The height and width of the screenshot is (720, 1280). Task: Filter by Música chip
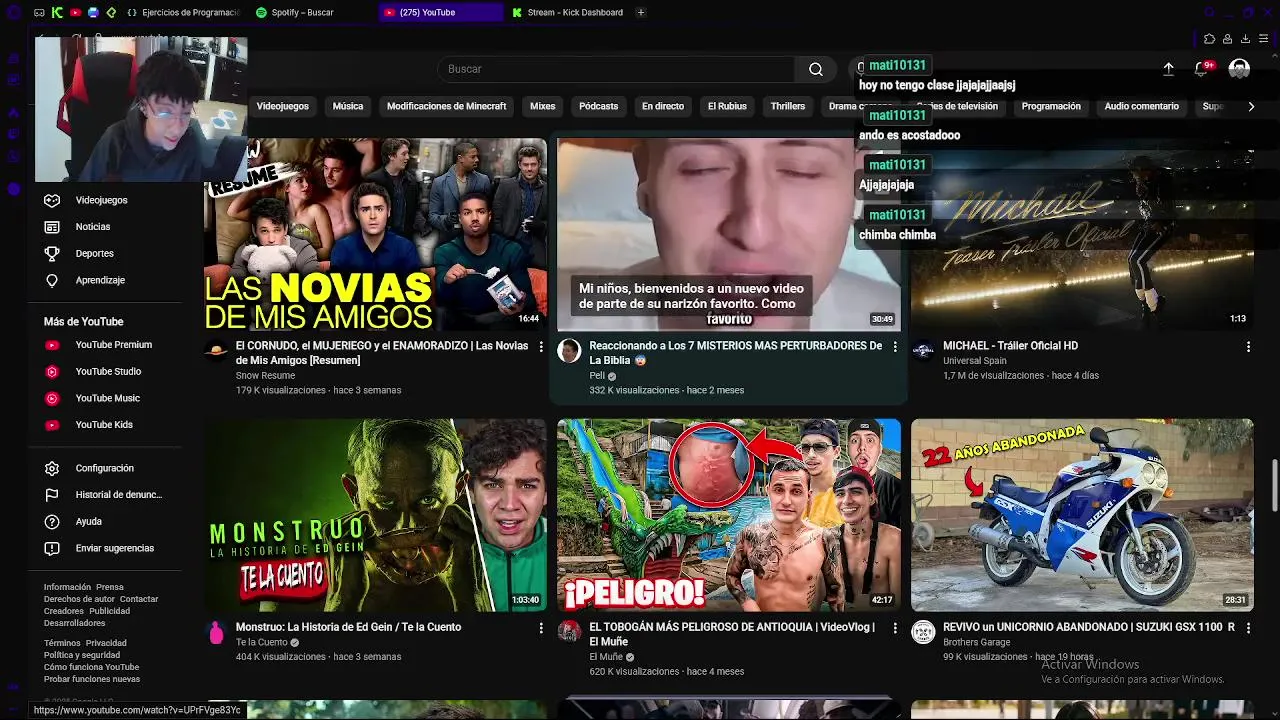[x=348, y=106]
